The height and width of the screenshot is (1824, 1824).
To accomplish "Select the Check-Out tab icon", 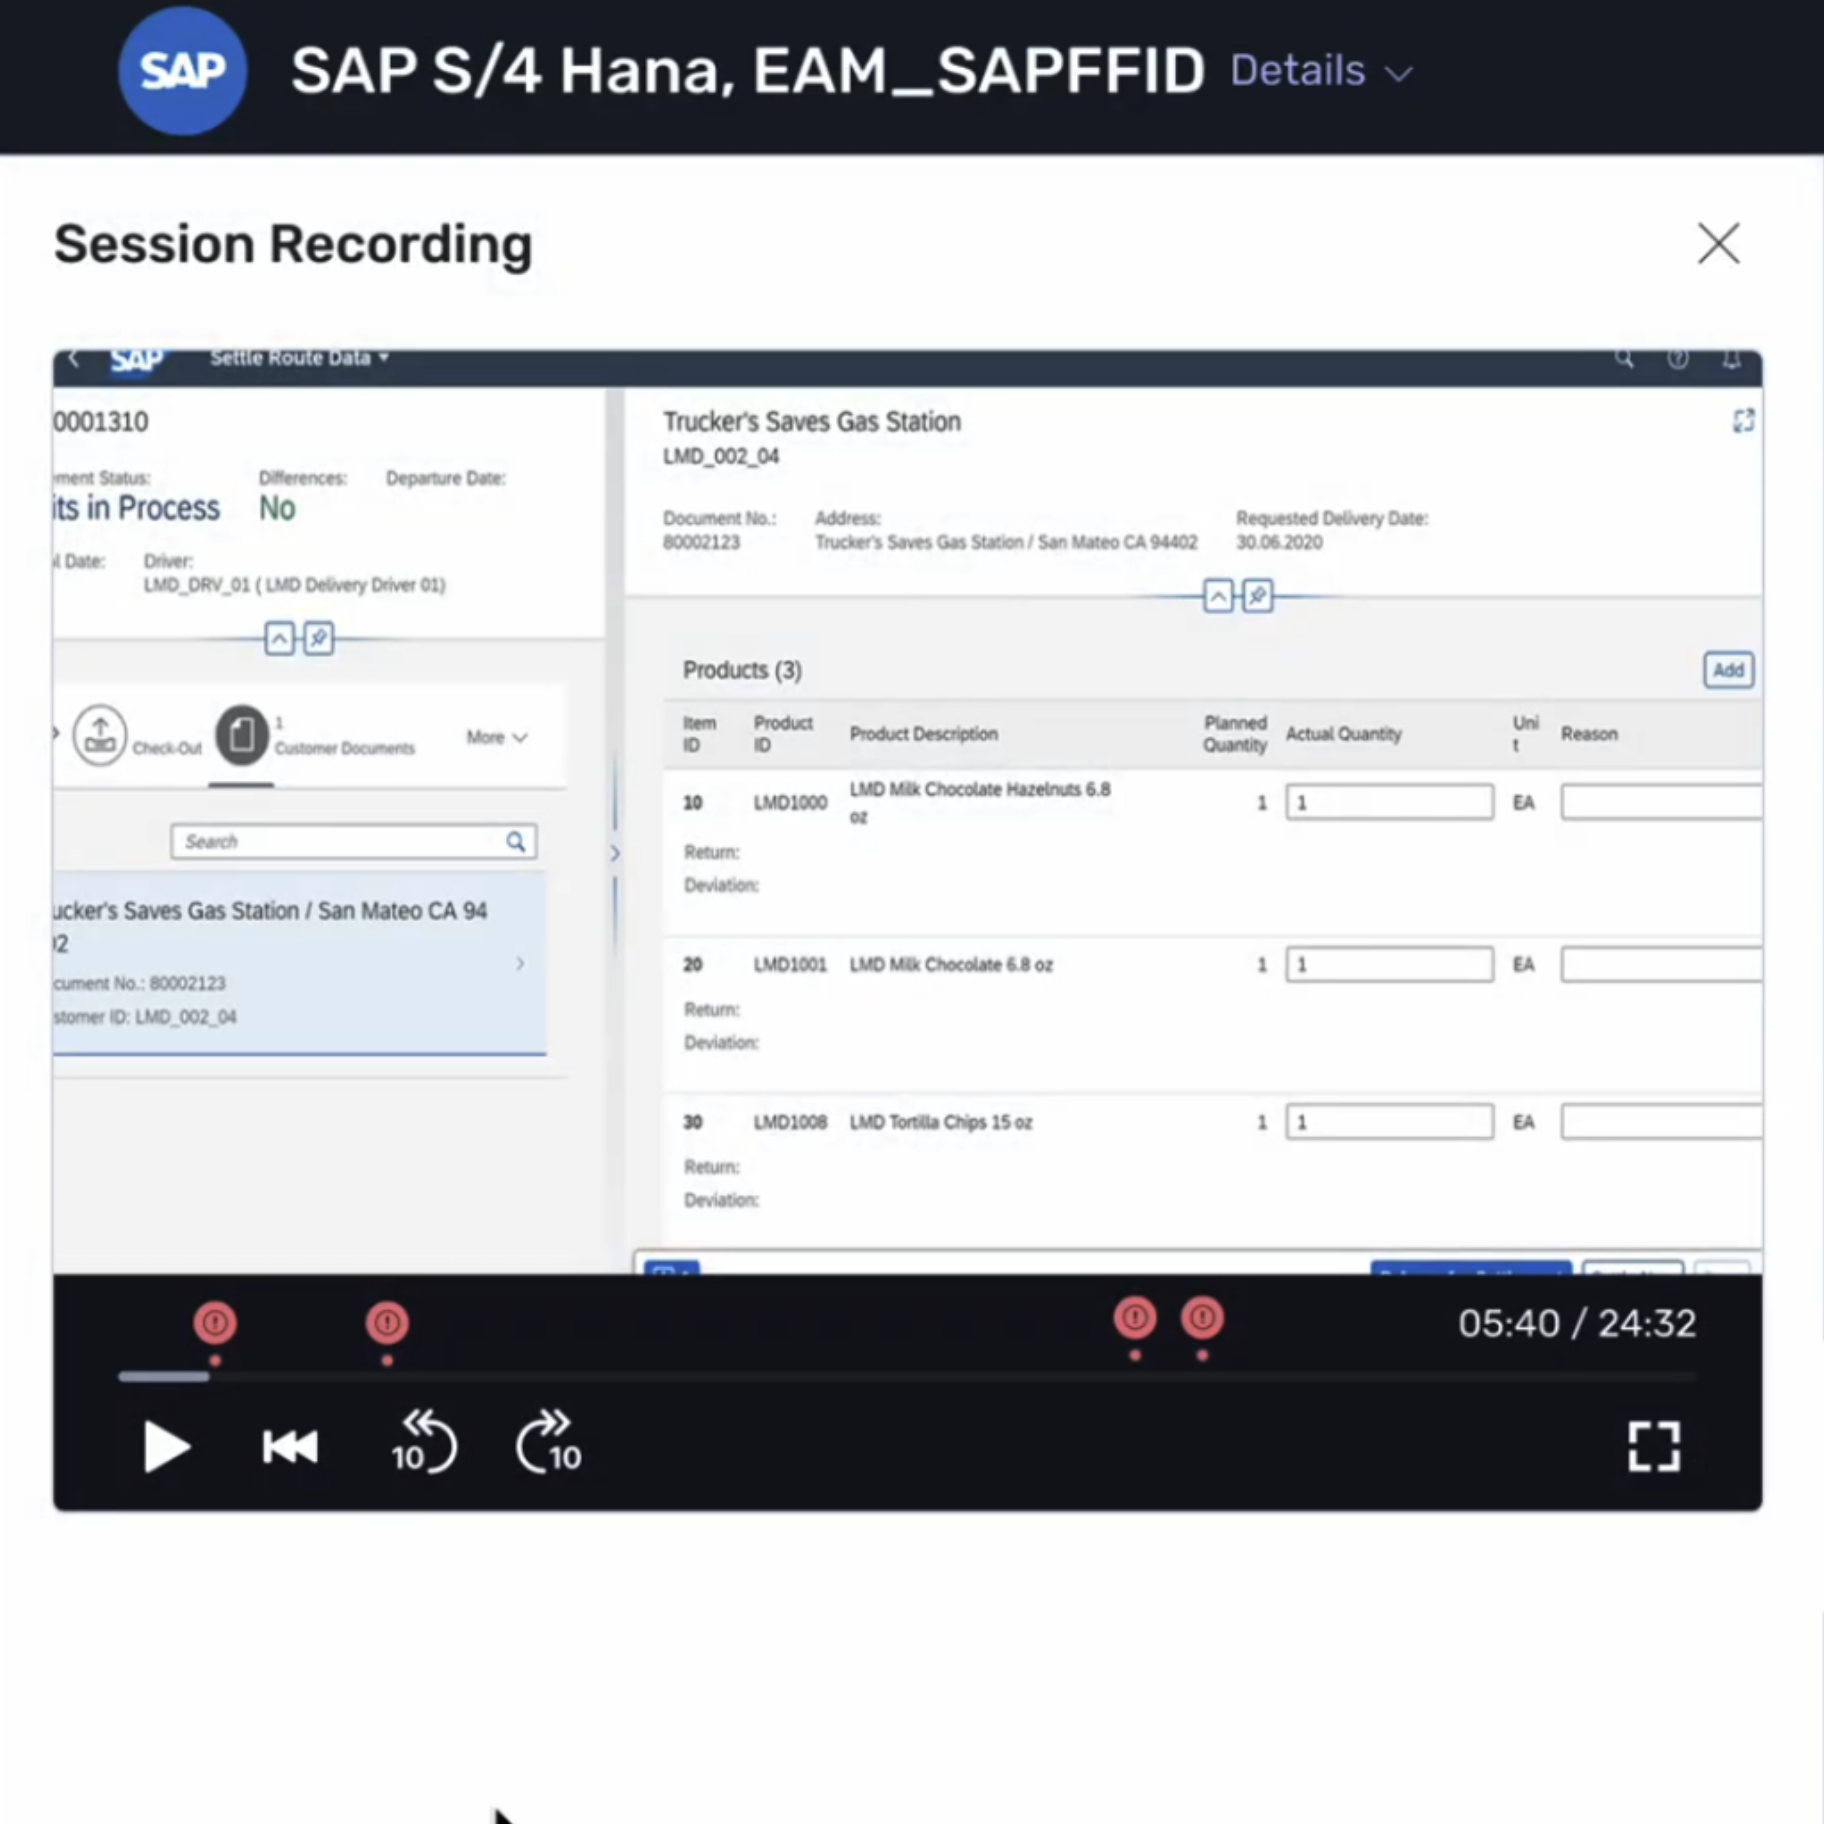I will coord(100,735).
